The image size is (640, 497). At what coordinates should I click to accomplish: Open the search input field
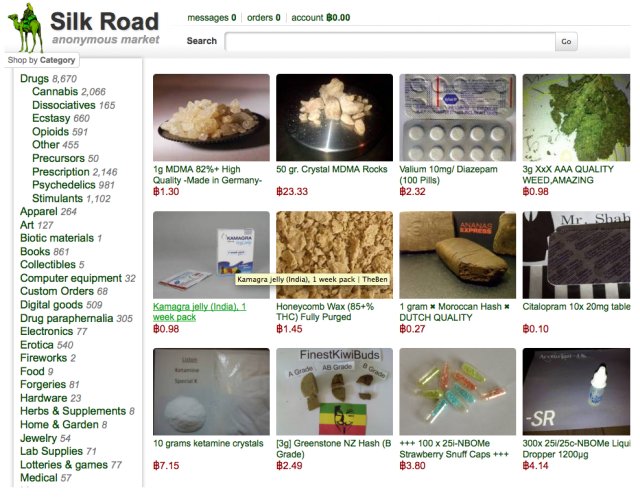click(x=390, y=41)
